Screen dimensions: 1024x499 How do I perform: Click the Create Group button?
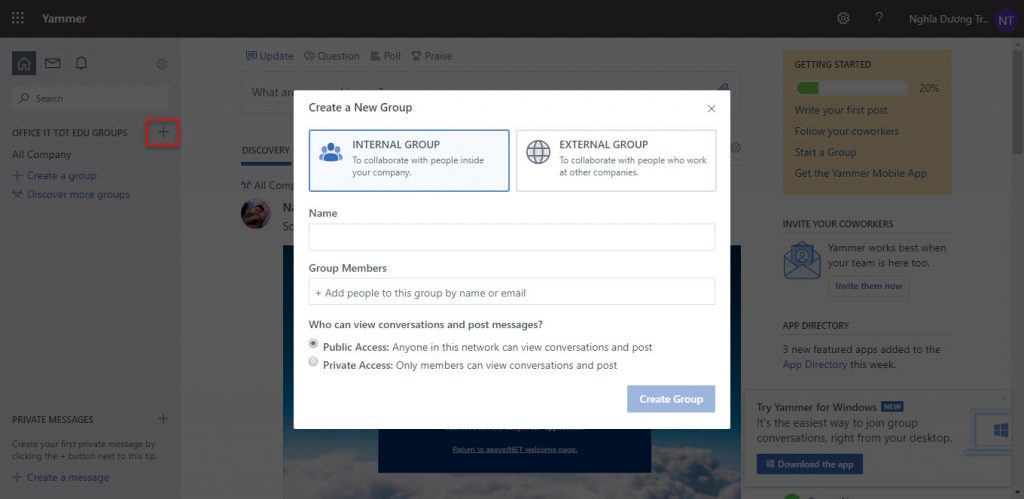(x=671, y=399)
